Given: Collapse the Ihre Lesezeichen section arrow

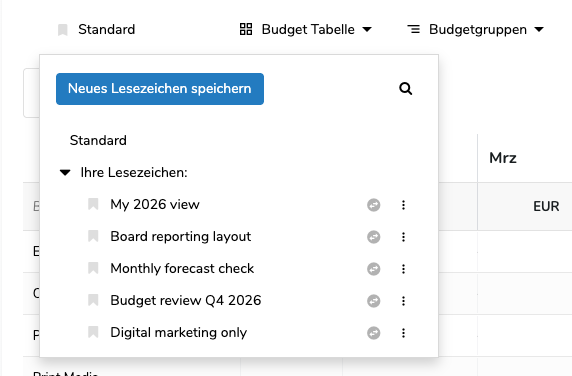Looking at the screenshot, I should point(65,173).
